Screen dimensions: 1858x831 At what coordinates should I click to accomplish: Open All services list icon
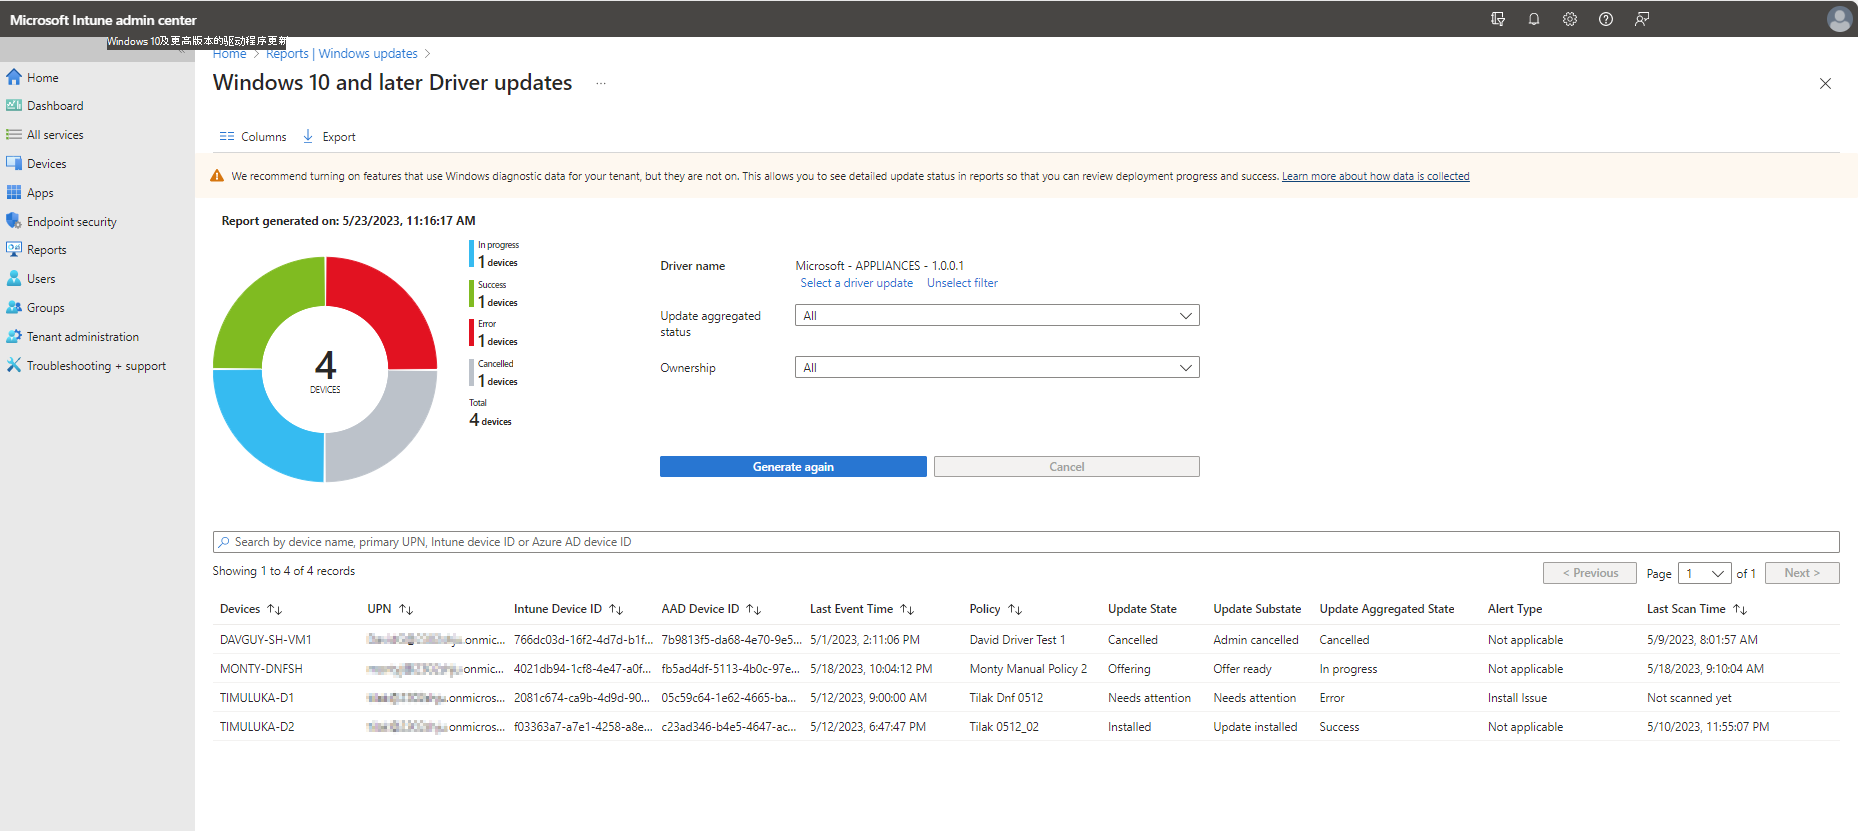pos(14,135)
